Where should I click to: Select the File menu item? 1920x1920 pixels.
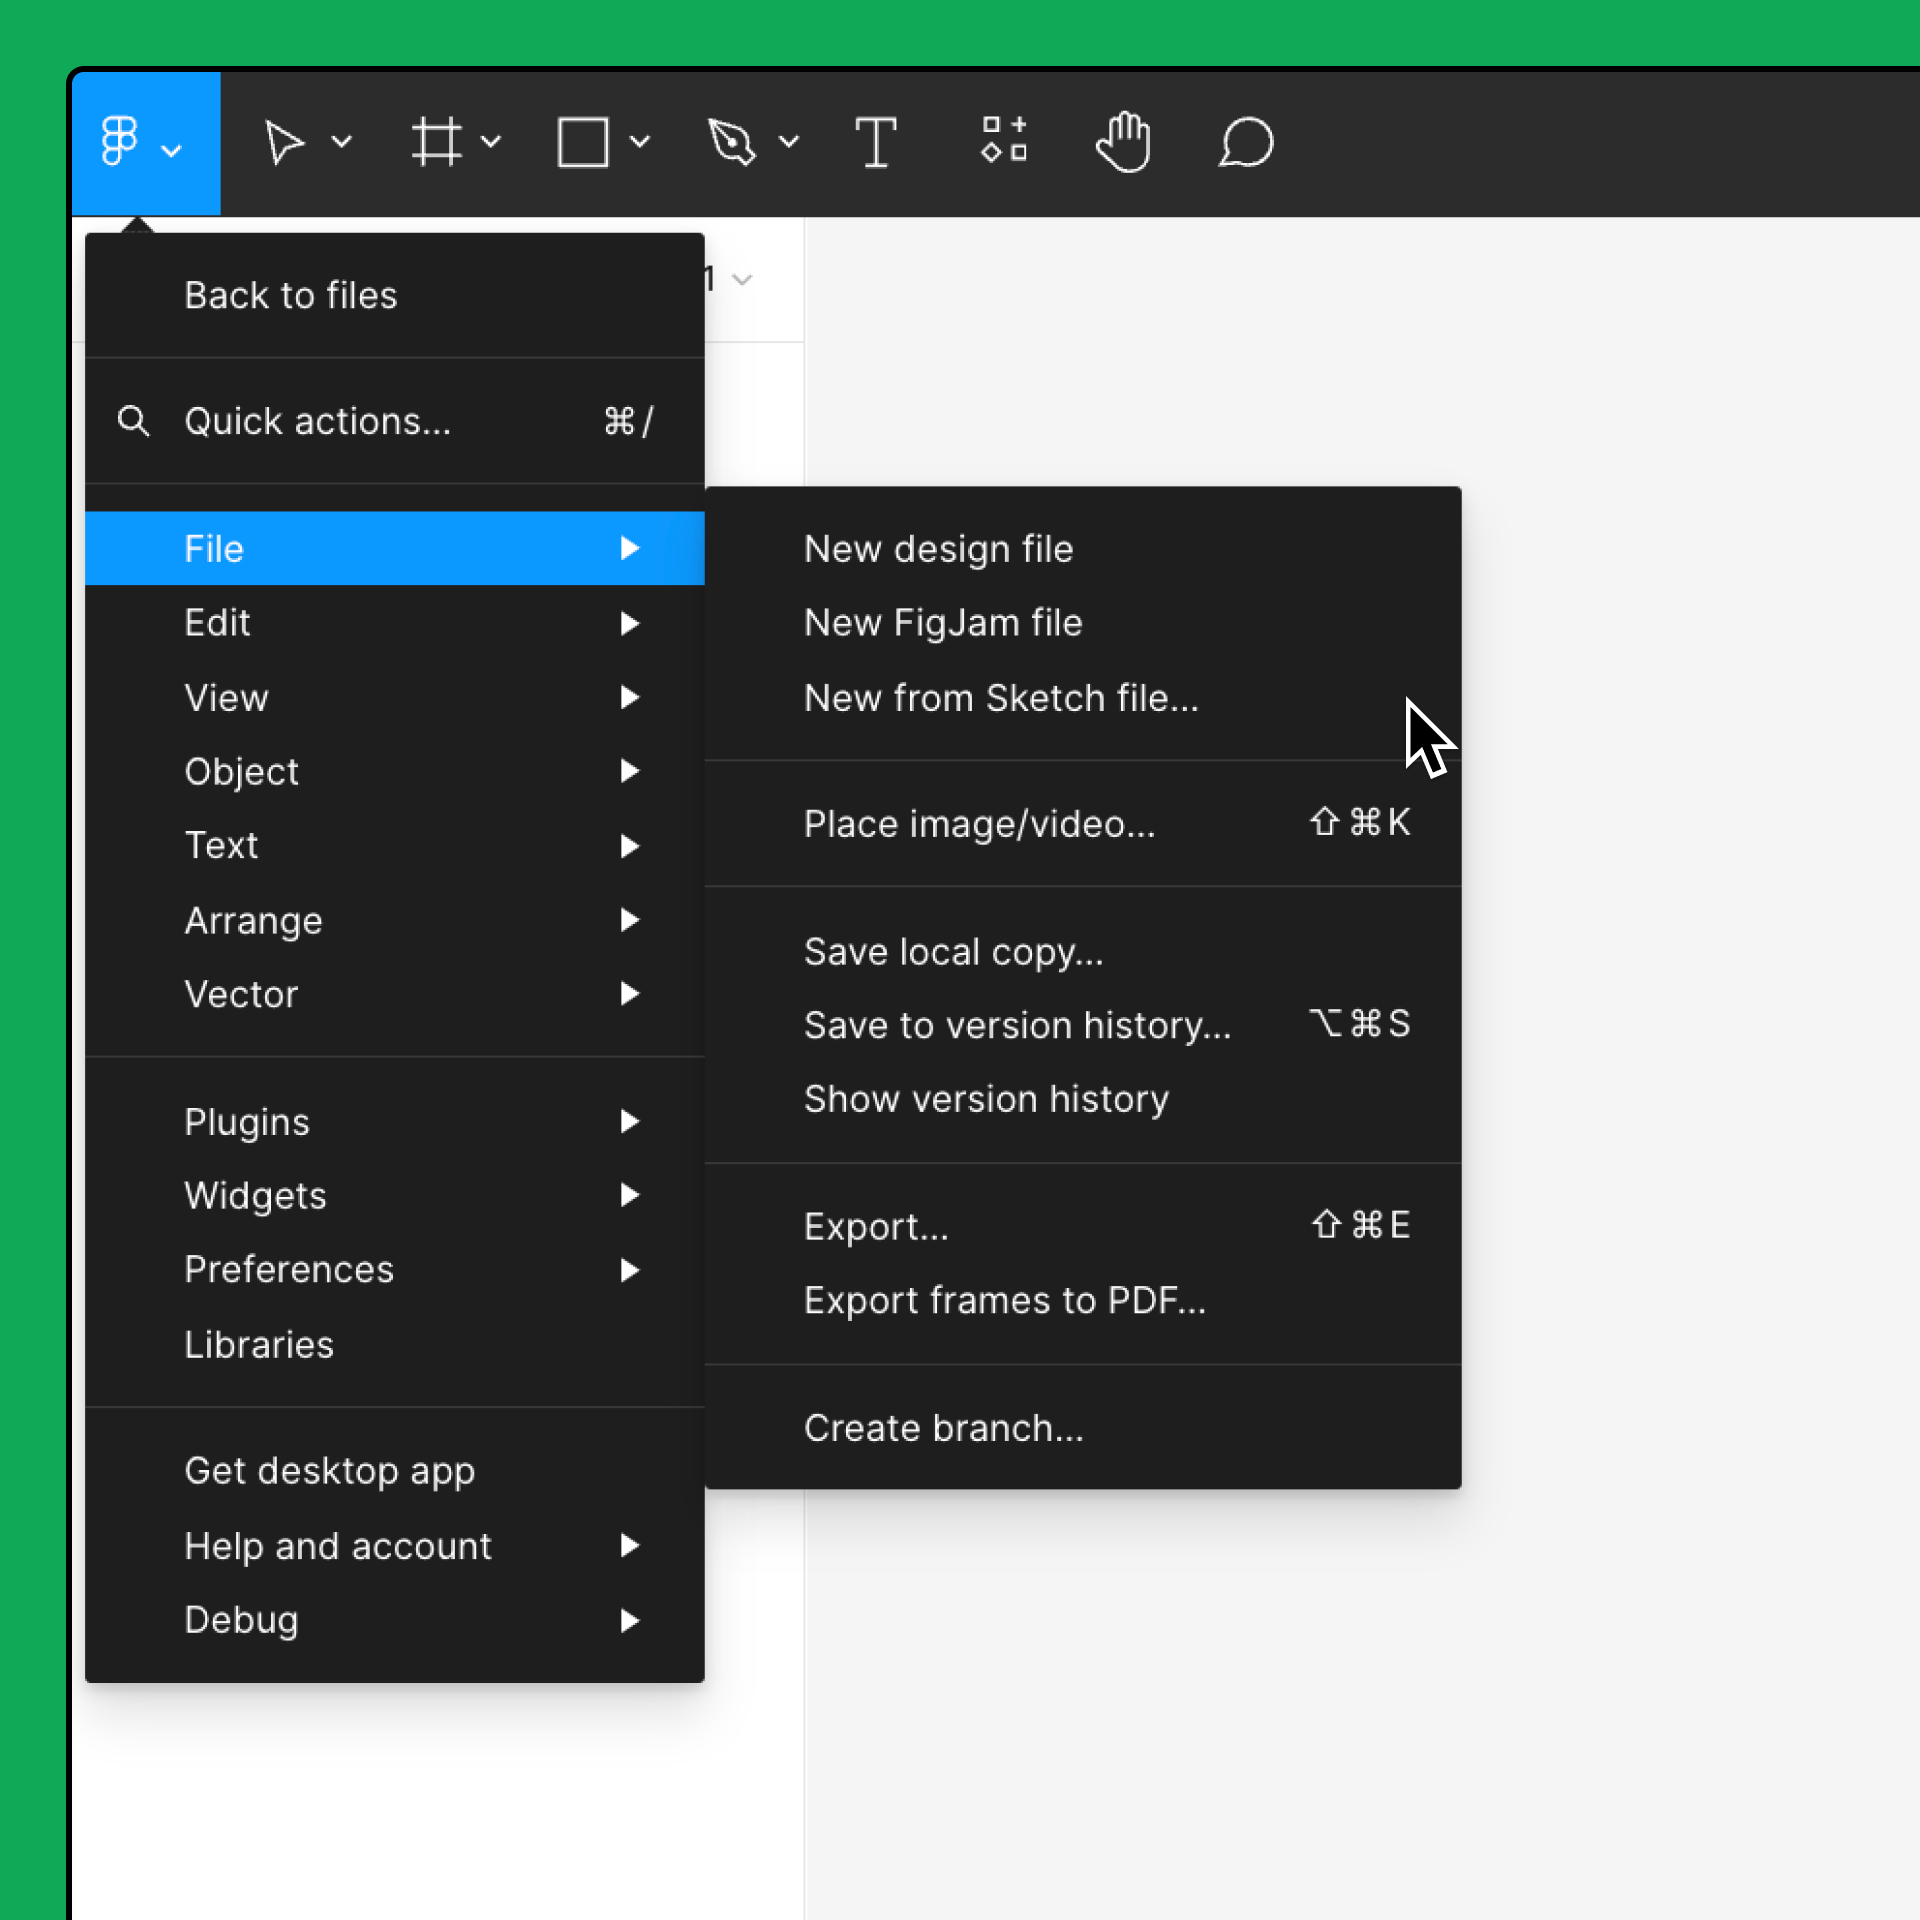pos(395,548)
